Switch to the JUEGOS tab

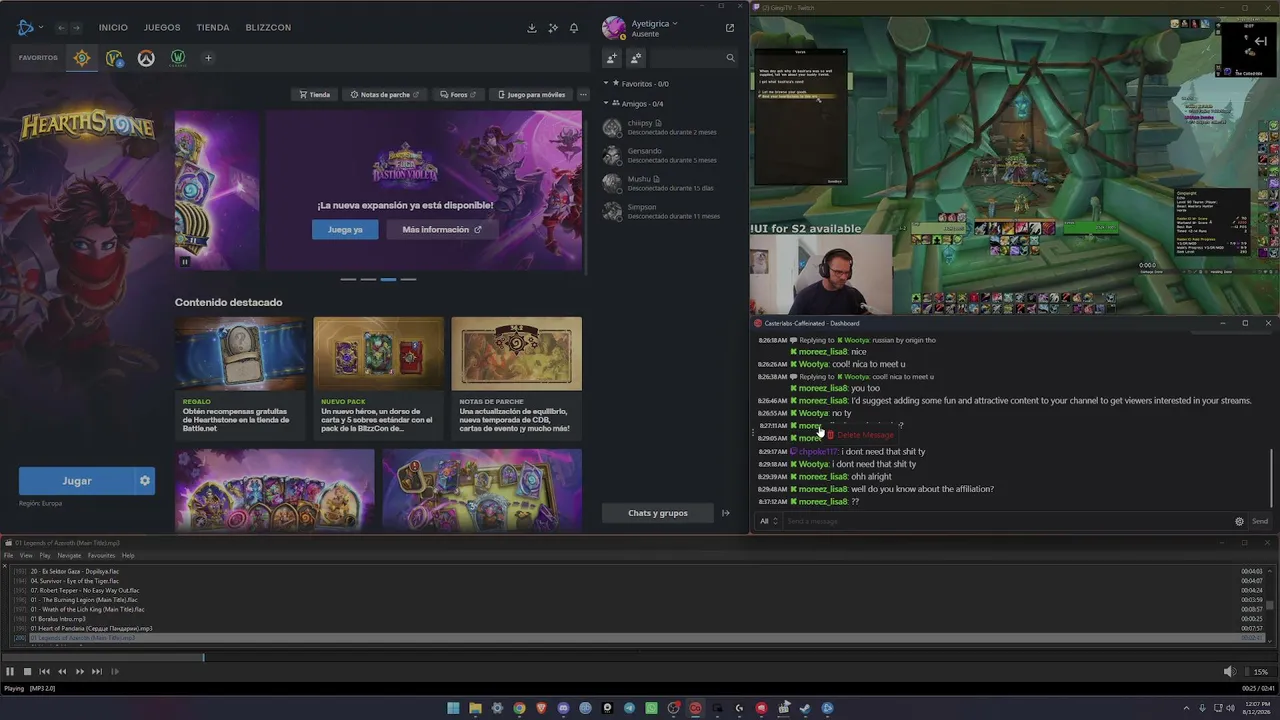(162, 28)
